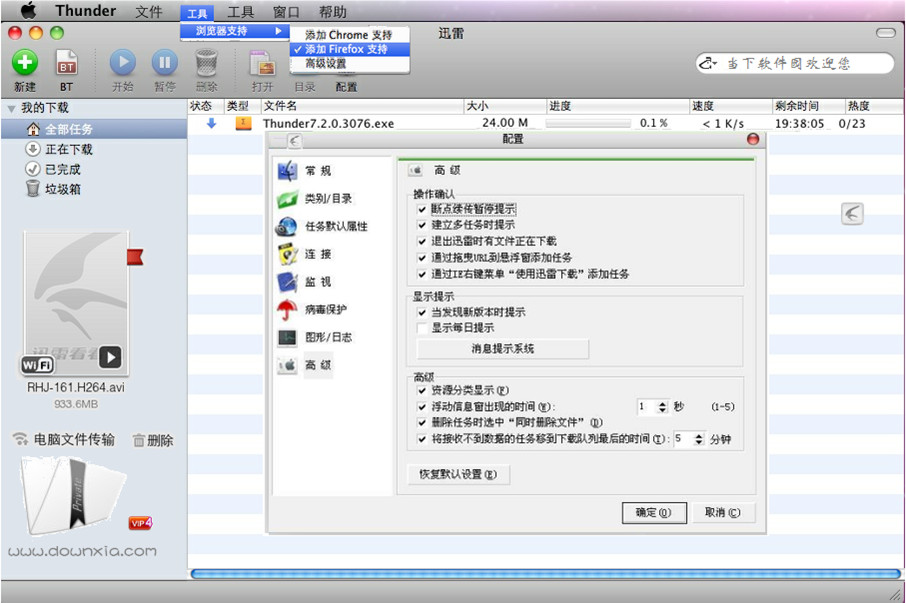This screenshot has height=603, width=906.
Task: Click the Pause toolbar icon
Action: [165, 62]
